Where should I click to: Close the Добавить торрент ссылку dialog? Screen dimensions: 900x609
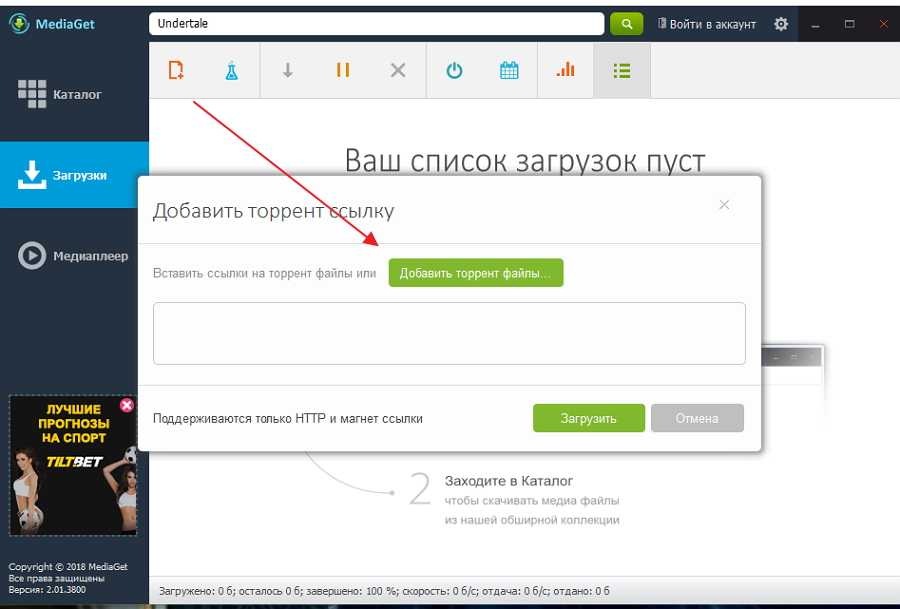[x=724, y=205]
